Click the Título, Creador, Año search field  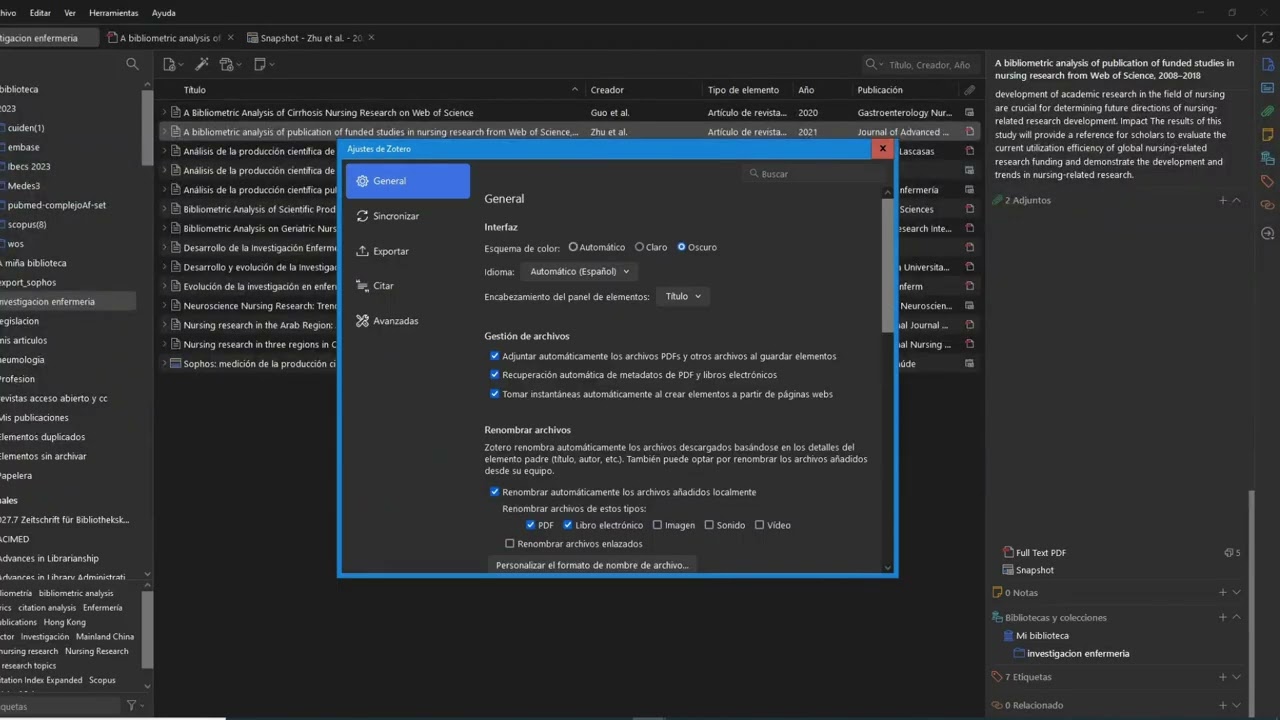[x=920, y=65]
